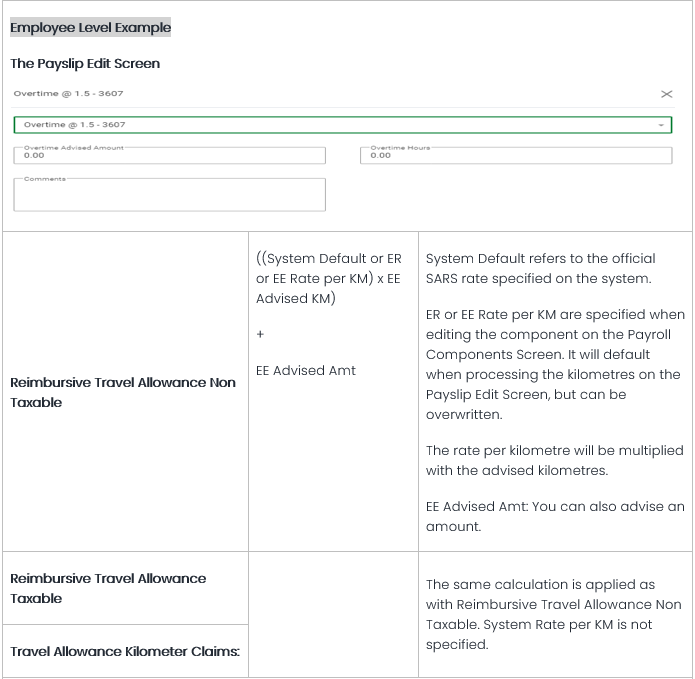Select the Comments text box
The height and width of the screenshot is (679, 695).
(x=170, y=195)
